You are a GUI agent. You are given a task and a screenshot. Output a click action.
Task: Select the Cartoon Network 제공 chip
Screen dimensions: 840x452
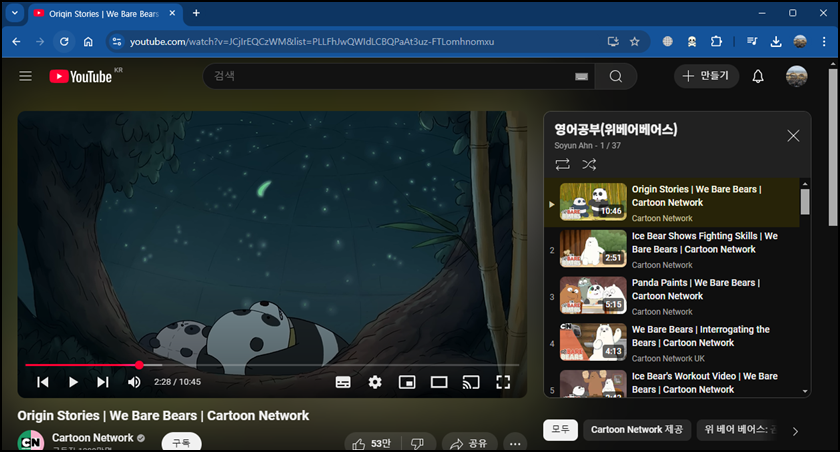click(x=637, y=430)
